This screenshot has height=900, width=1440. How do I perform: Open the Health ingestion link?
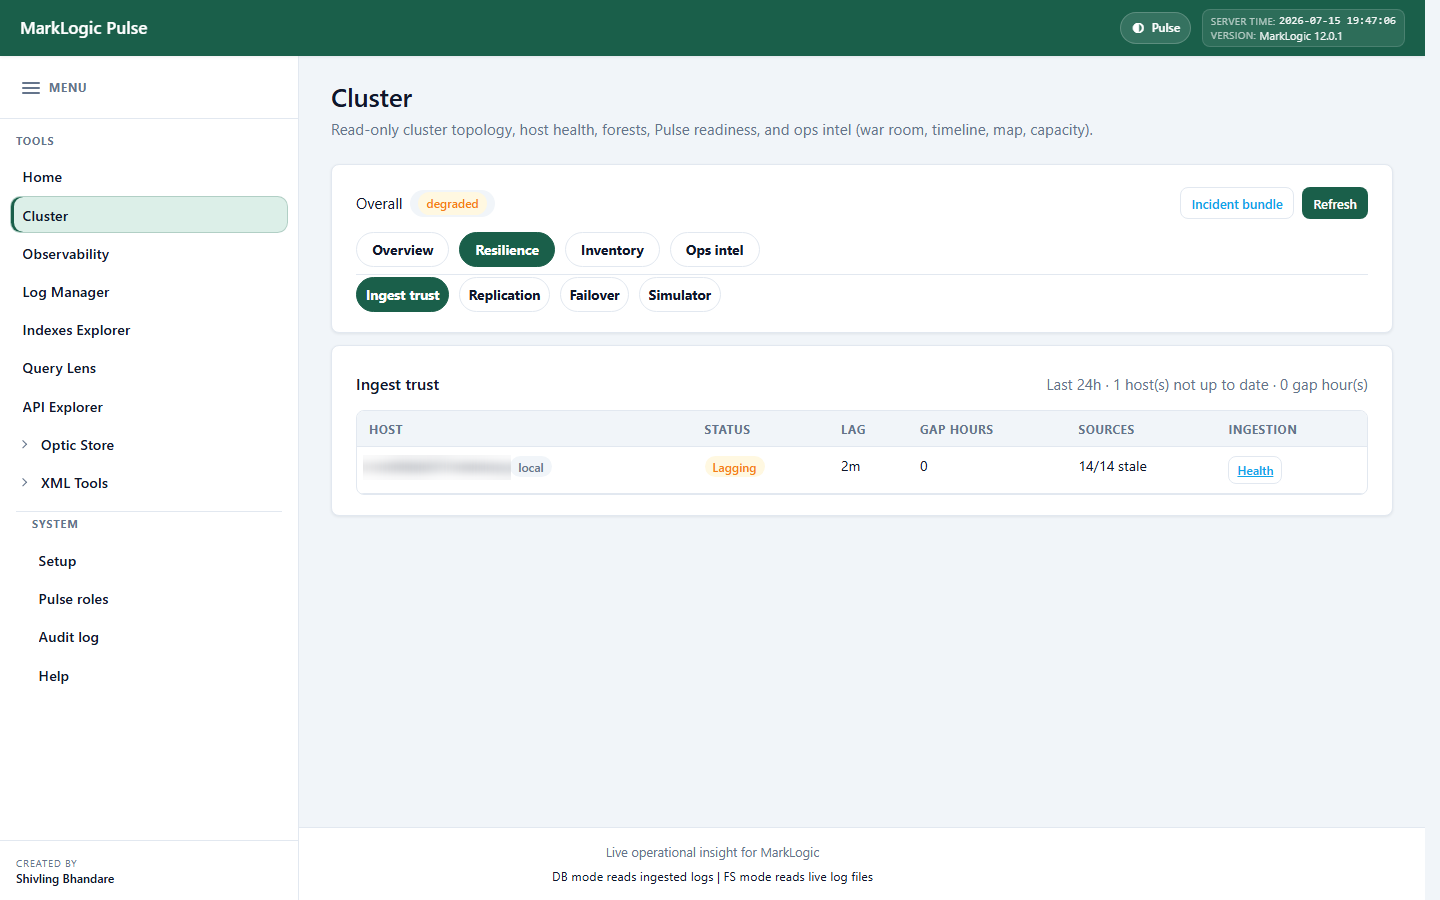(x=1255, y=471)
